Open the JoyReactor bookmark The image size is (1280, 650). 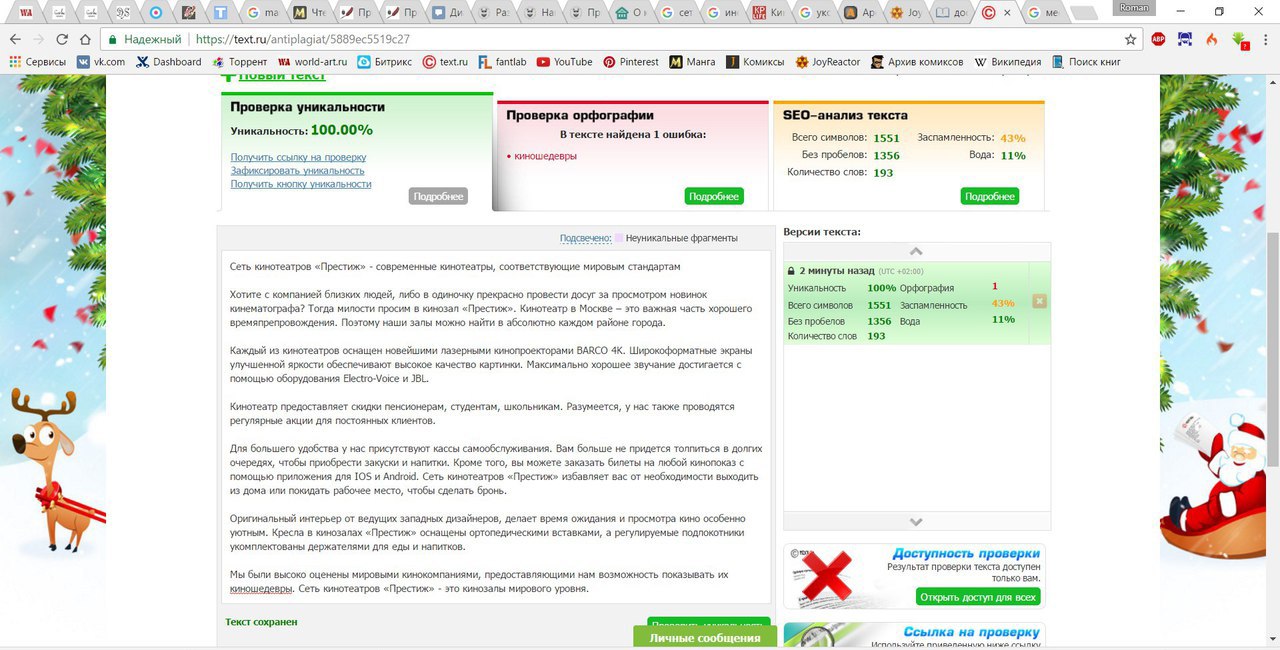pyautogui.click(x=828, y=61)
